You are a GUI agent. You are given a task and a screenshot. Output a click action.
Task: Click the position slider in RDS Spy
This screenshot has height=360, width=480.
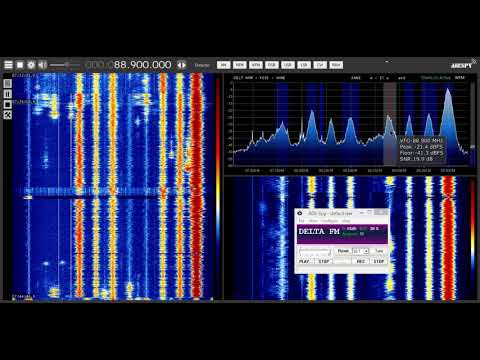[x=315, y=251]
